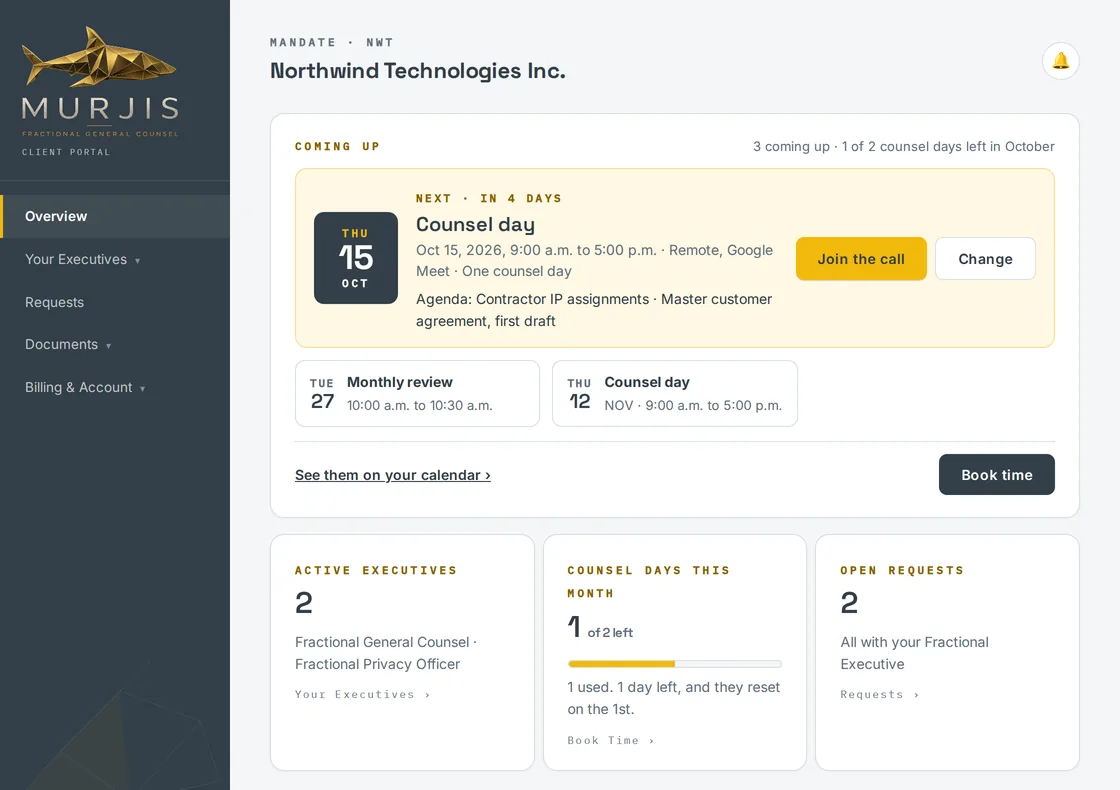
Task: Follow Book Time link under counsel days
Action: [x=611, y=741]
